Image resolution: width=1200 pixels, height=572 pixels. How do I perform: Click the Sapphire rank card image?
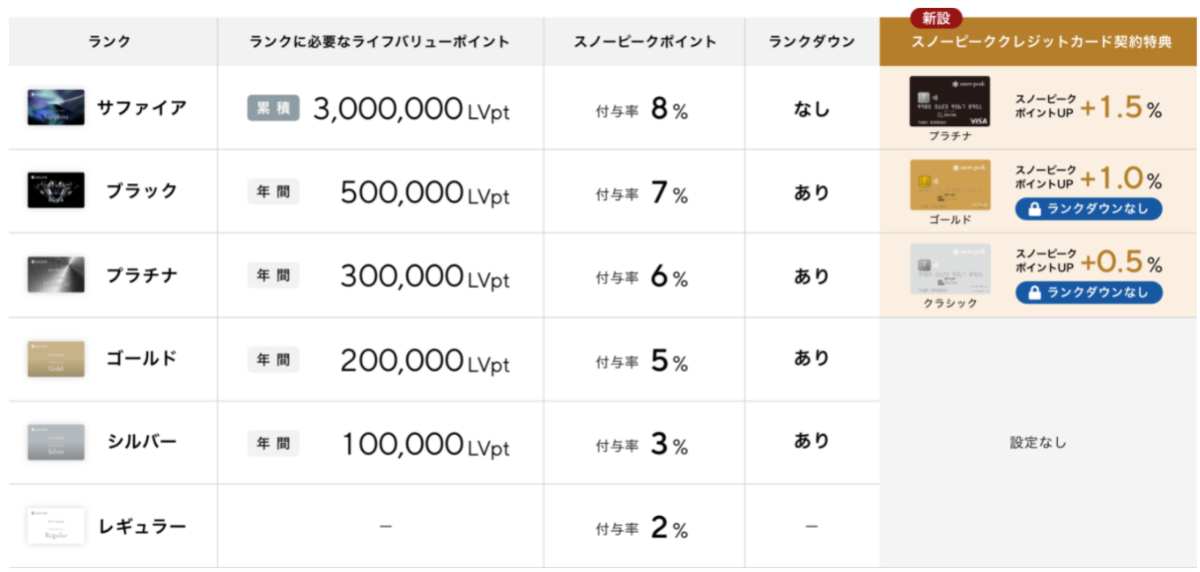tap(56, 107)
